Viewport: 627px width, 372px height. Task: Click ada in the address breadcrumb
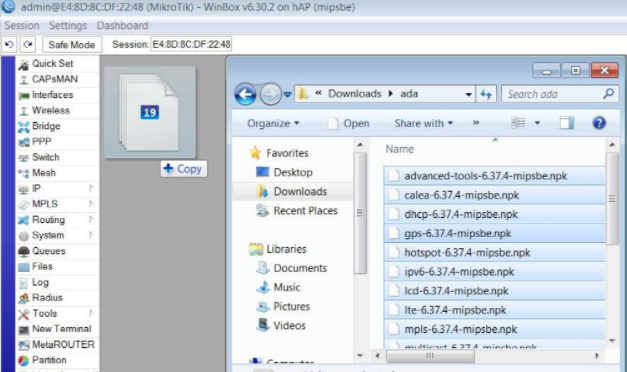409,94
